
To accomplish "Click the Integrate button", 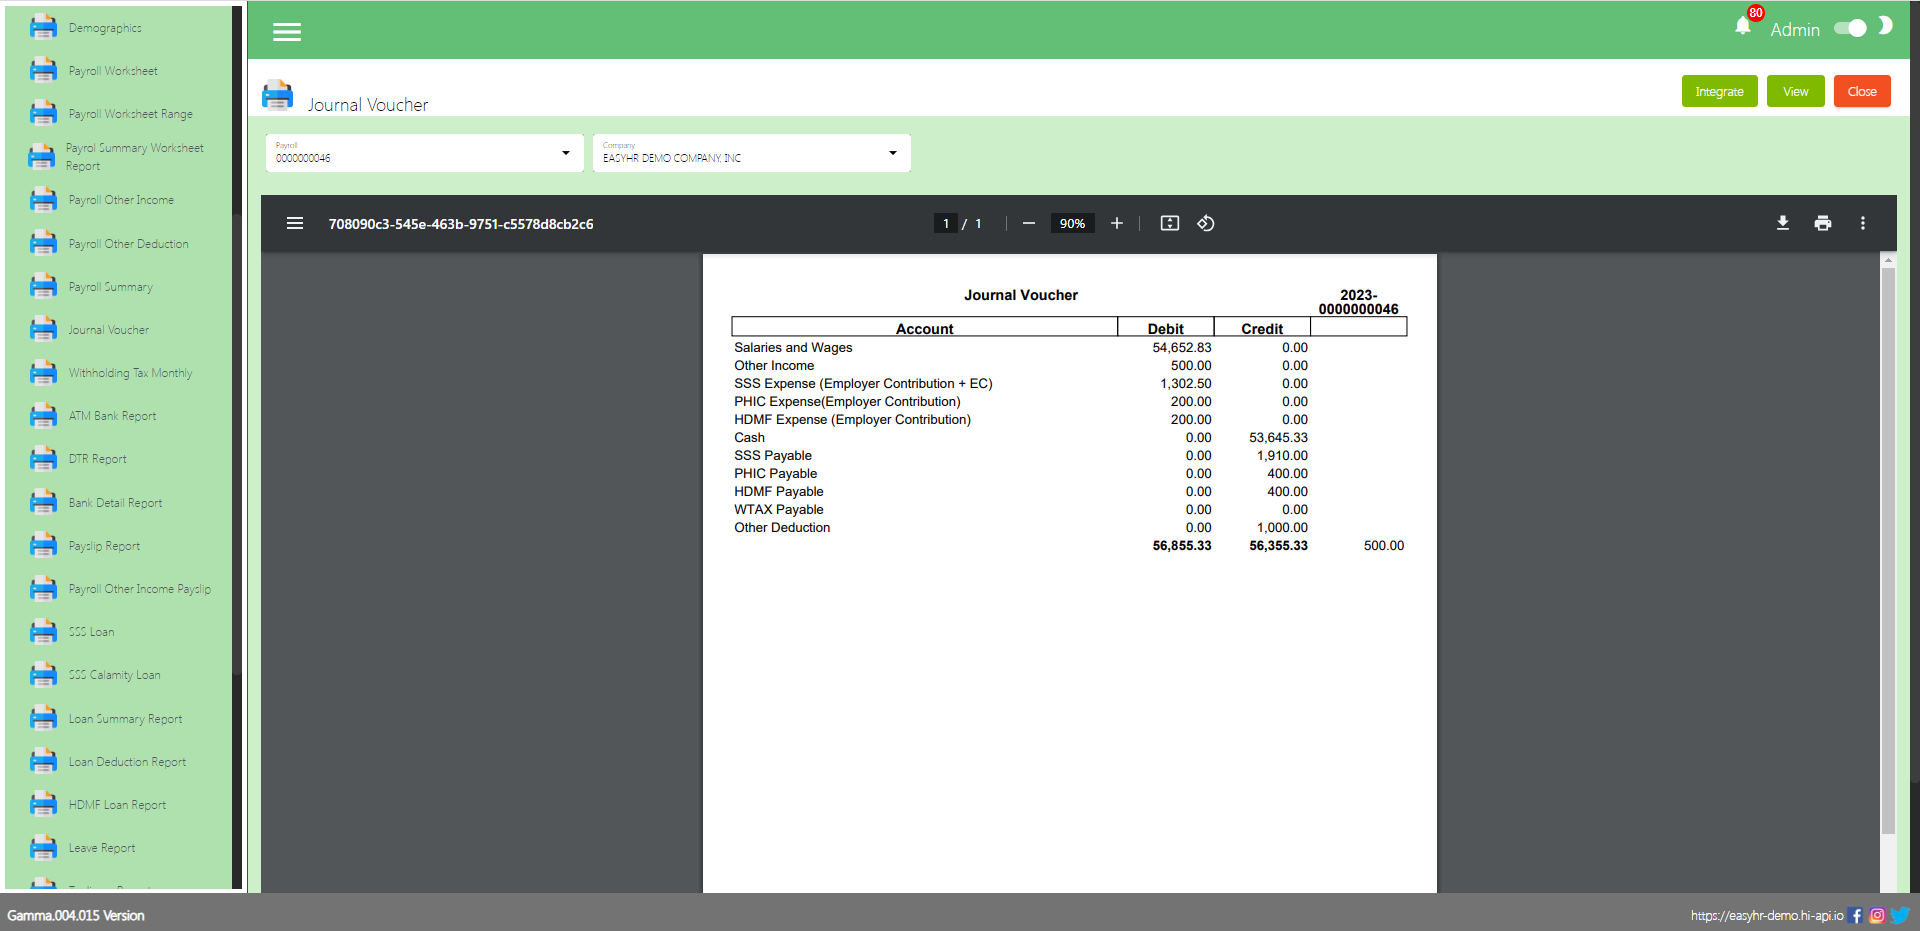I will pos(1719,91).
